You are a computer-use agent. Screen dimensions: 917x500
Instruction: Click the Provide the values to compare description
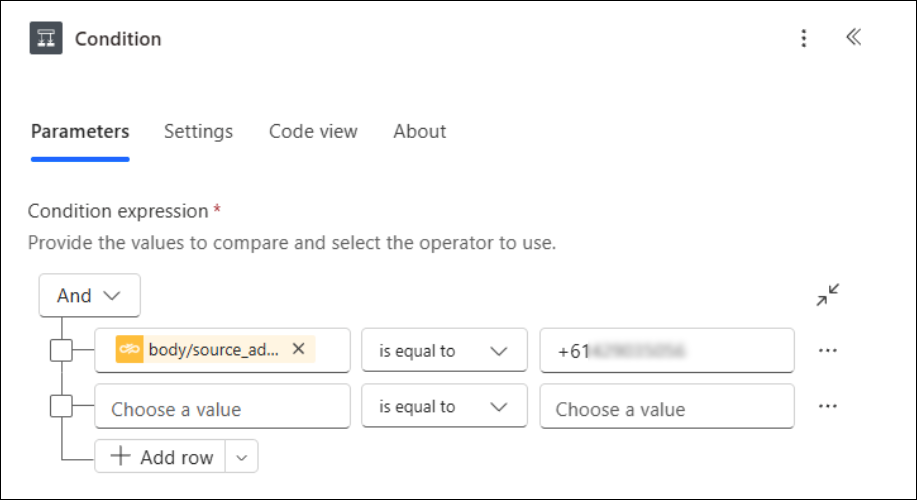292,243
